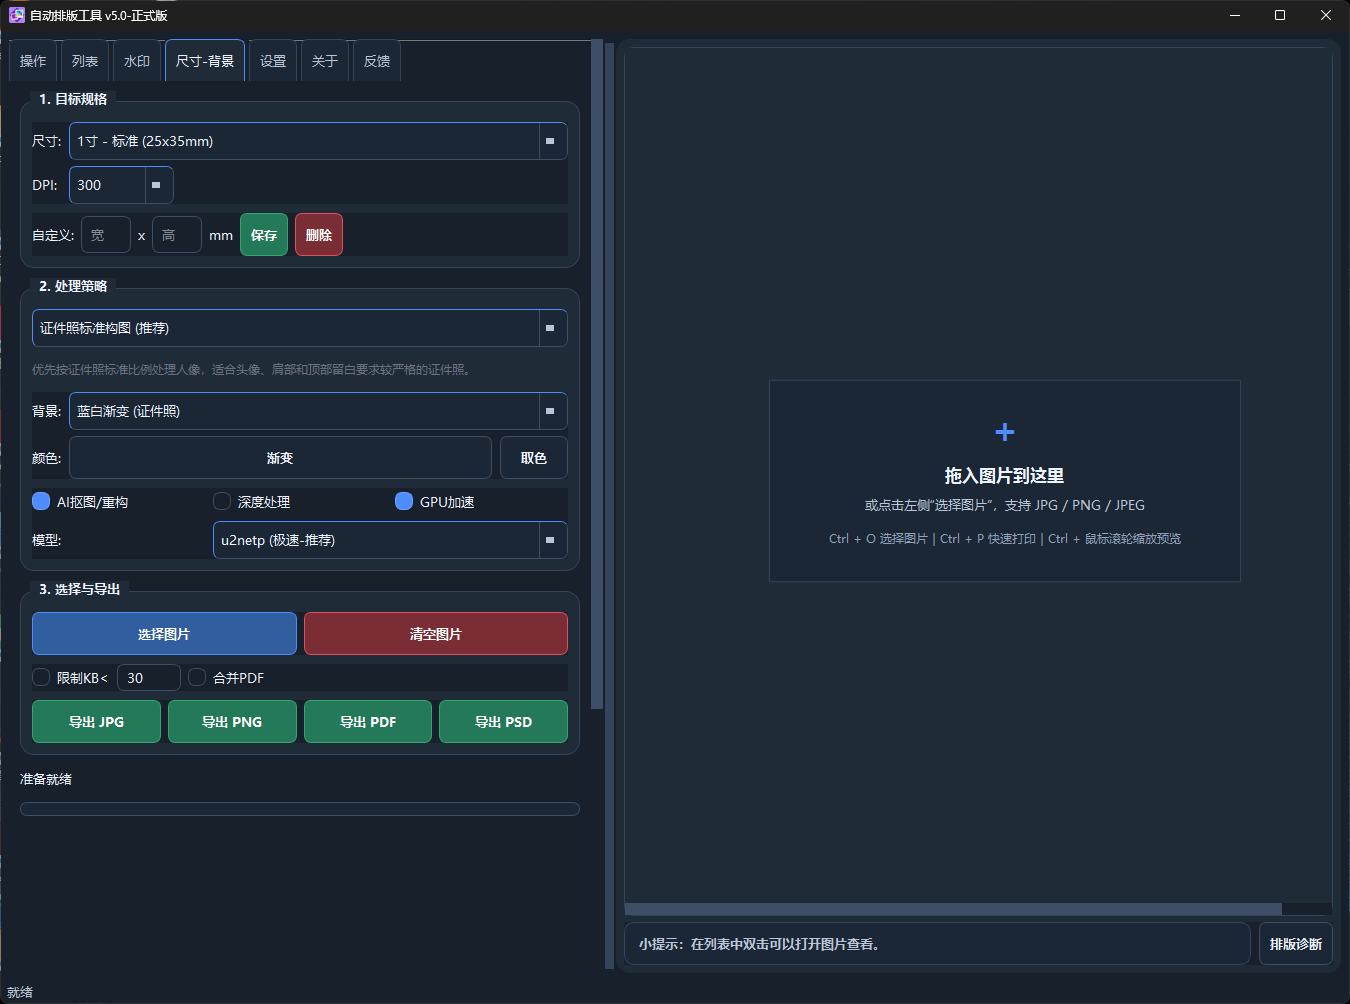
Task: Click the blue plus icon in drop area
Action: coord(1005,432)
